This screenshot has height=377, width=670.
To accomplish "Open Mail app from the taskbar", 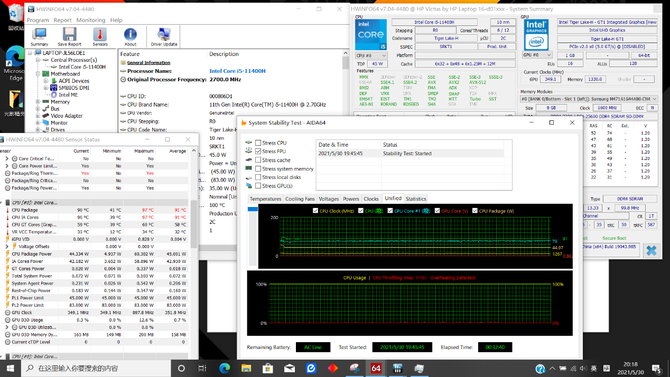I will click(x=289, y=368).
